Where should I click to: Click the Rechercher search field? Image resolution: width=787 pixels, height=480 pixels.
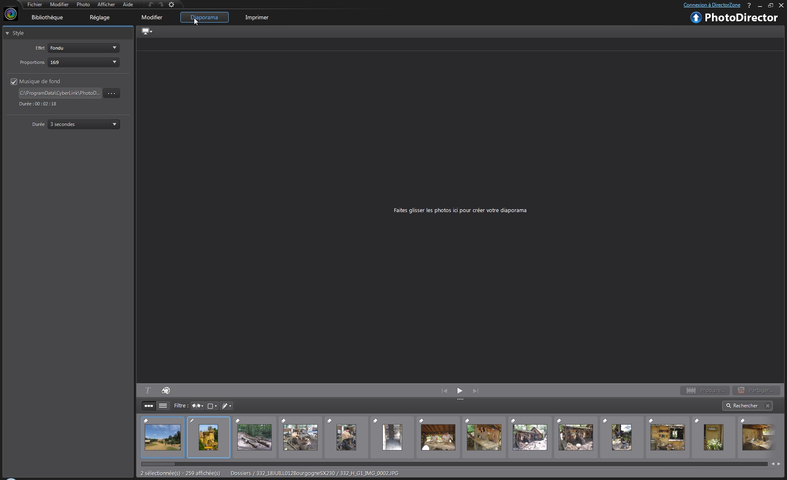pyautogui.click(x=746, y=405)
